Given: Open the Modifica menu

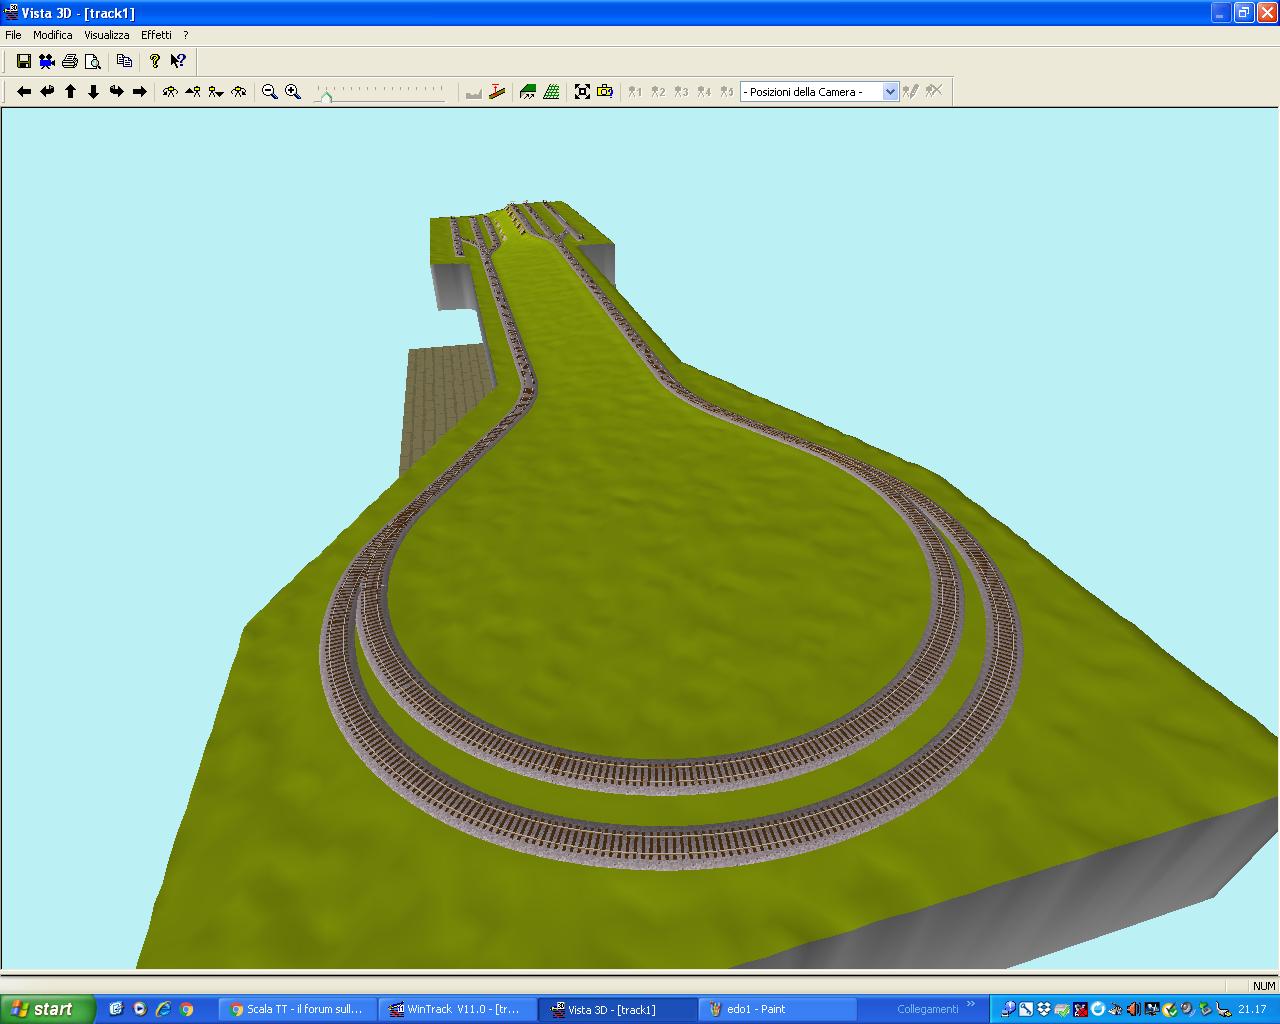Looking at the screenshot, I should click(x=53, y=35).
